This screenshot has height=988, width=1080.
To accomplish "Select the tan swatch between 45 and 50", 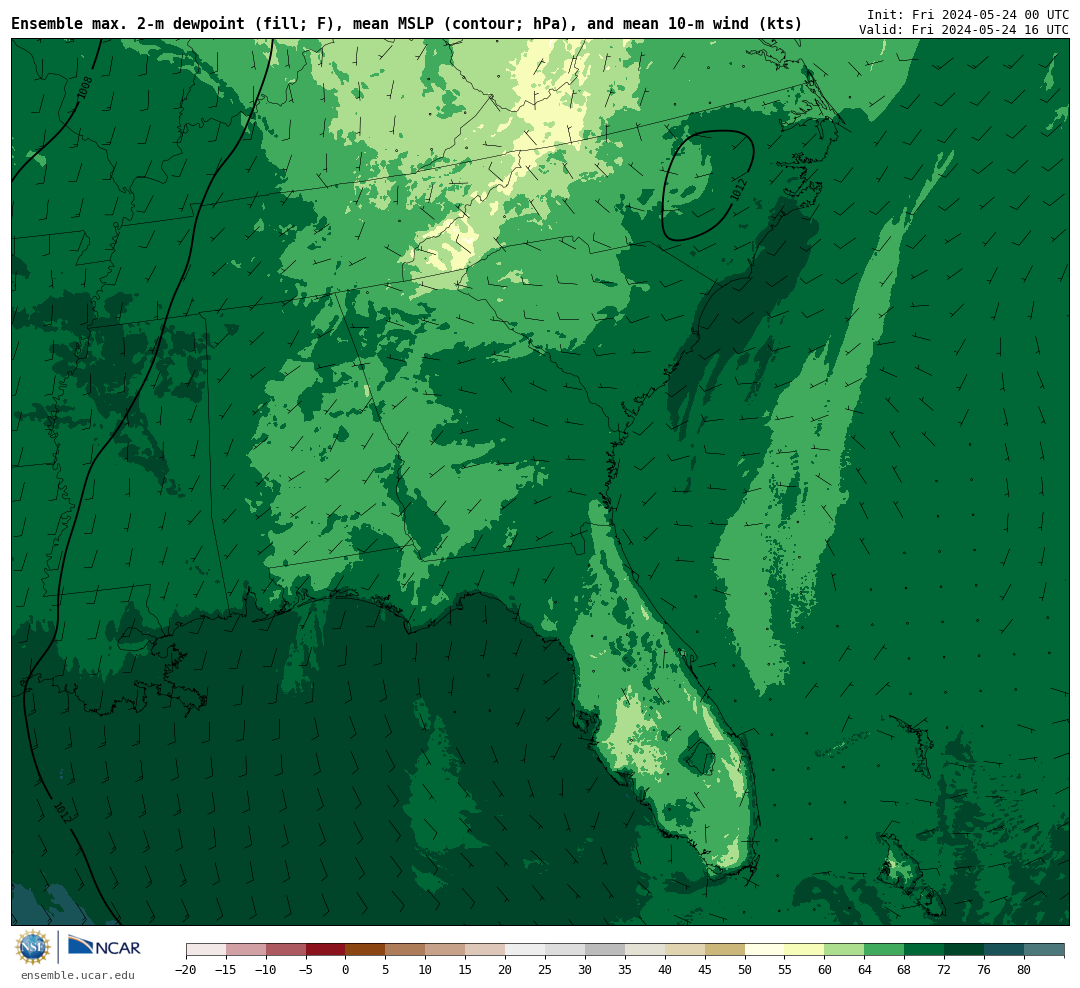I will pyautogui.click(x=725, y=950).
